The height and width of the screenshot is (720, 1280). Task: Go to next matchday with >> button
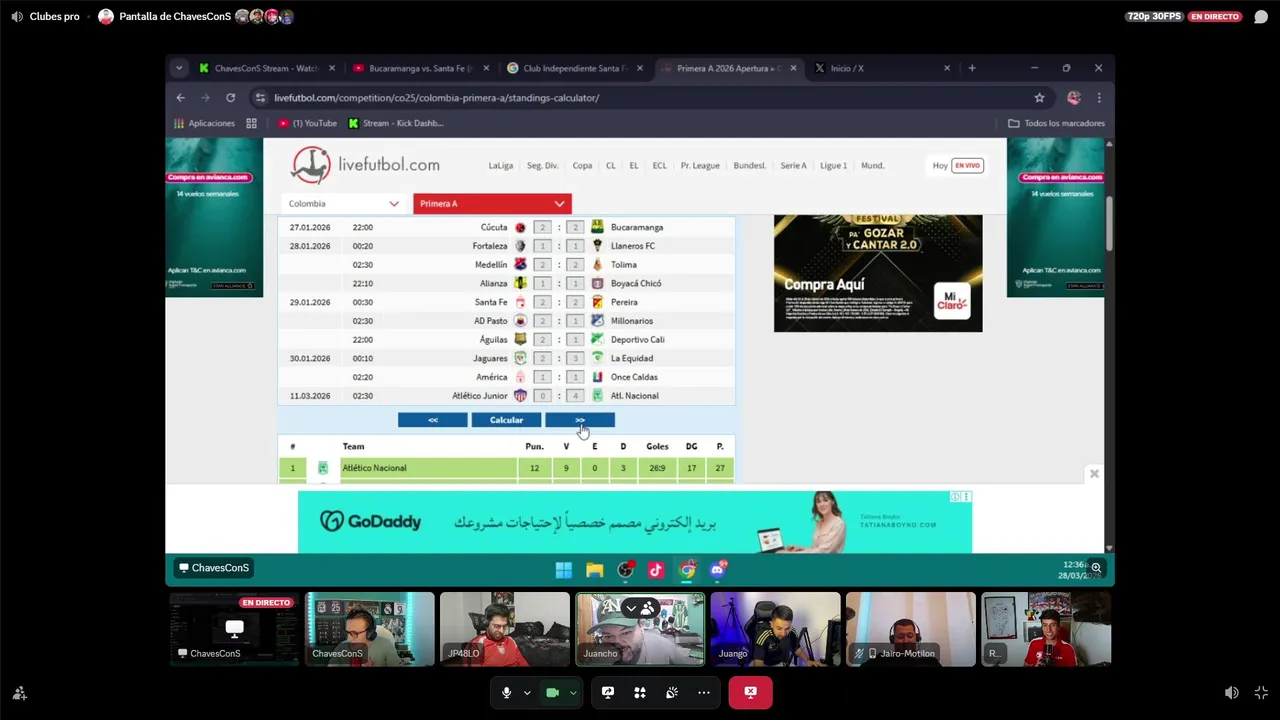[x=580, y=420]
